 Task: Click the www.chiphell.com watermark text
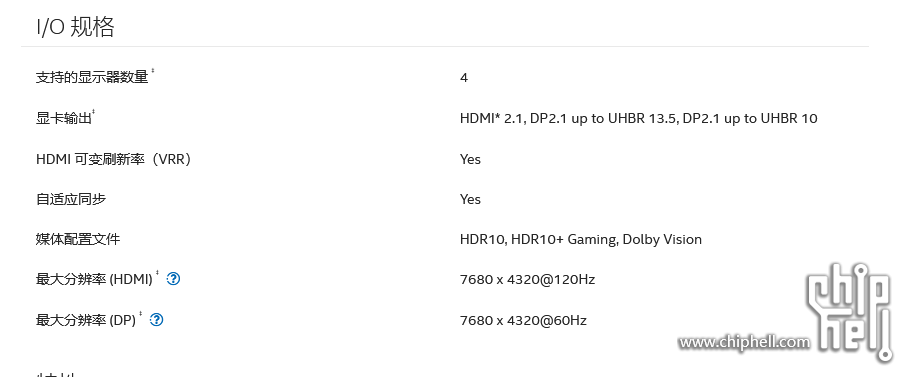tap(744, 342)
